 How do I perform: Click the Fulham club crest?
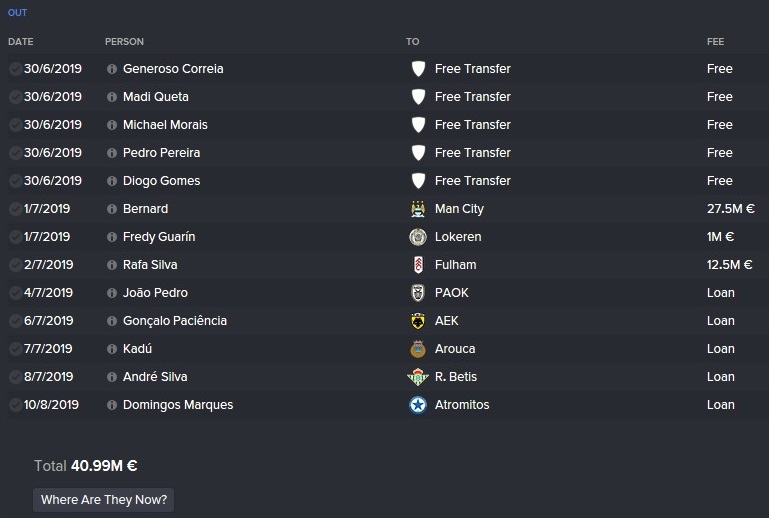[x=418, y=265]
